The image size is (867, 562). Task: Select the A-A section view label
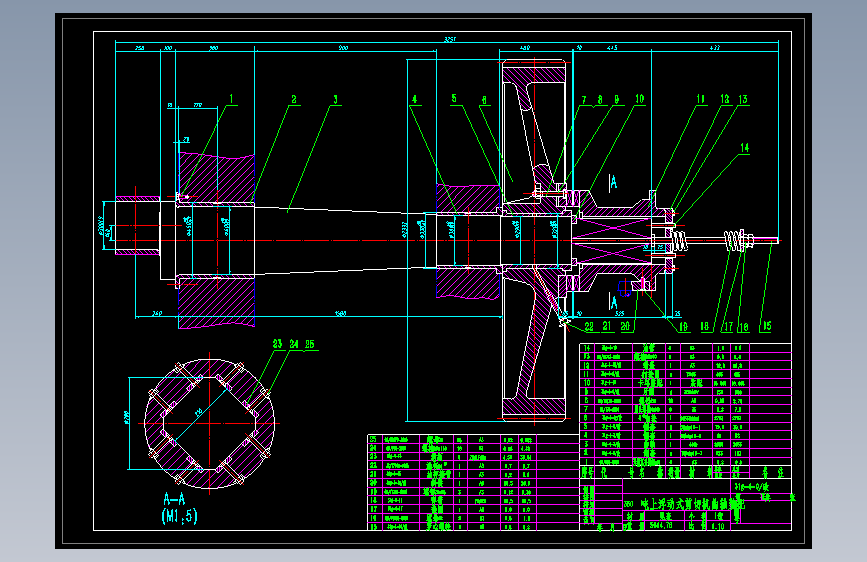click(x=174, y=500)
